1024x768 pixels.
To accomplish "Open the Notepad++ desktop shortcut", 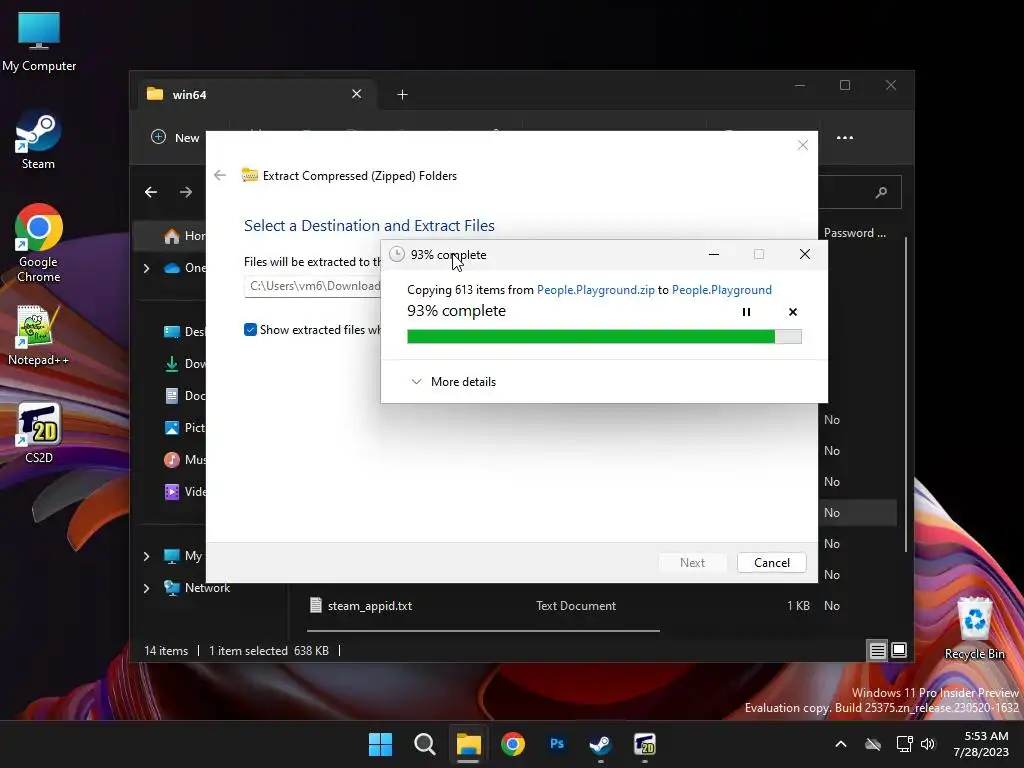I will coord(38,335).
